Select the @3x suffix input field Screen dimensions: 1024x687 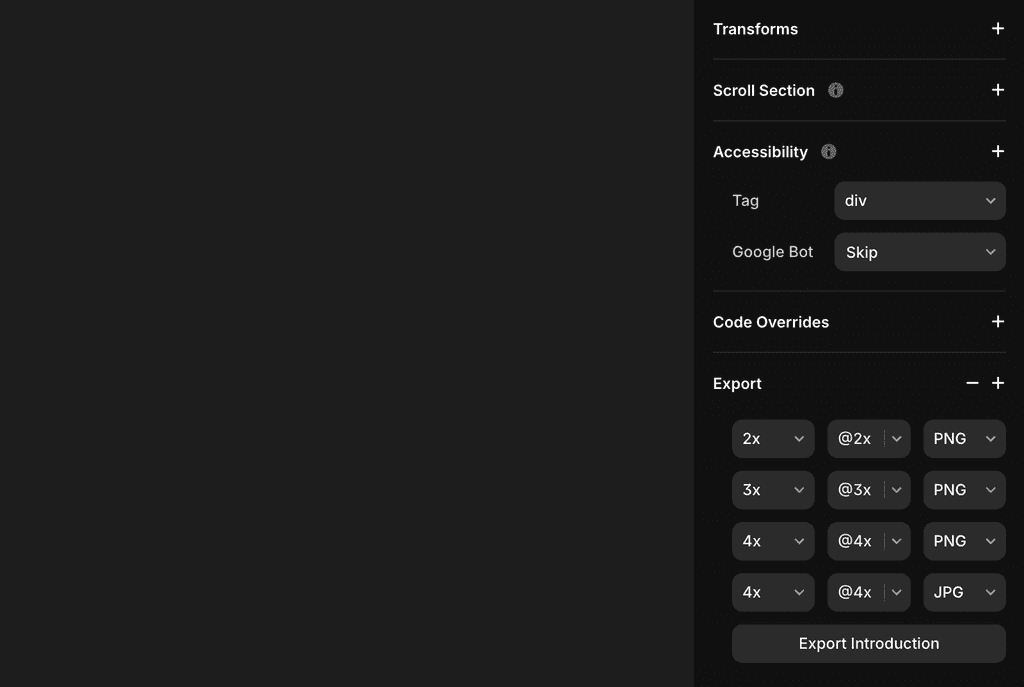click(x=855, y=490)
